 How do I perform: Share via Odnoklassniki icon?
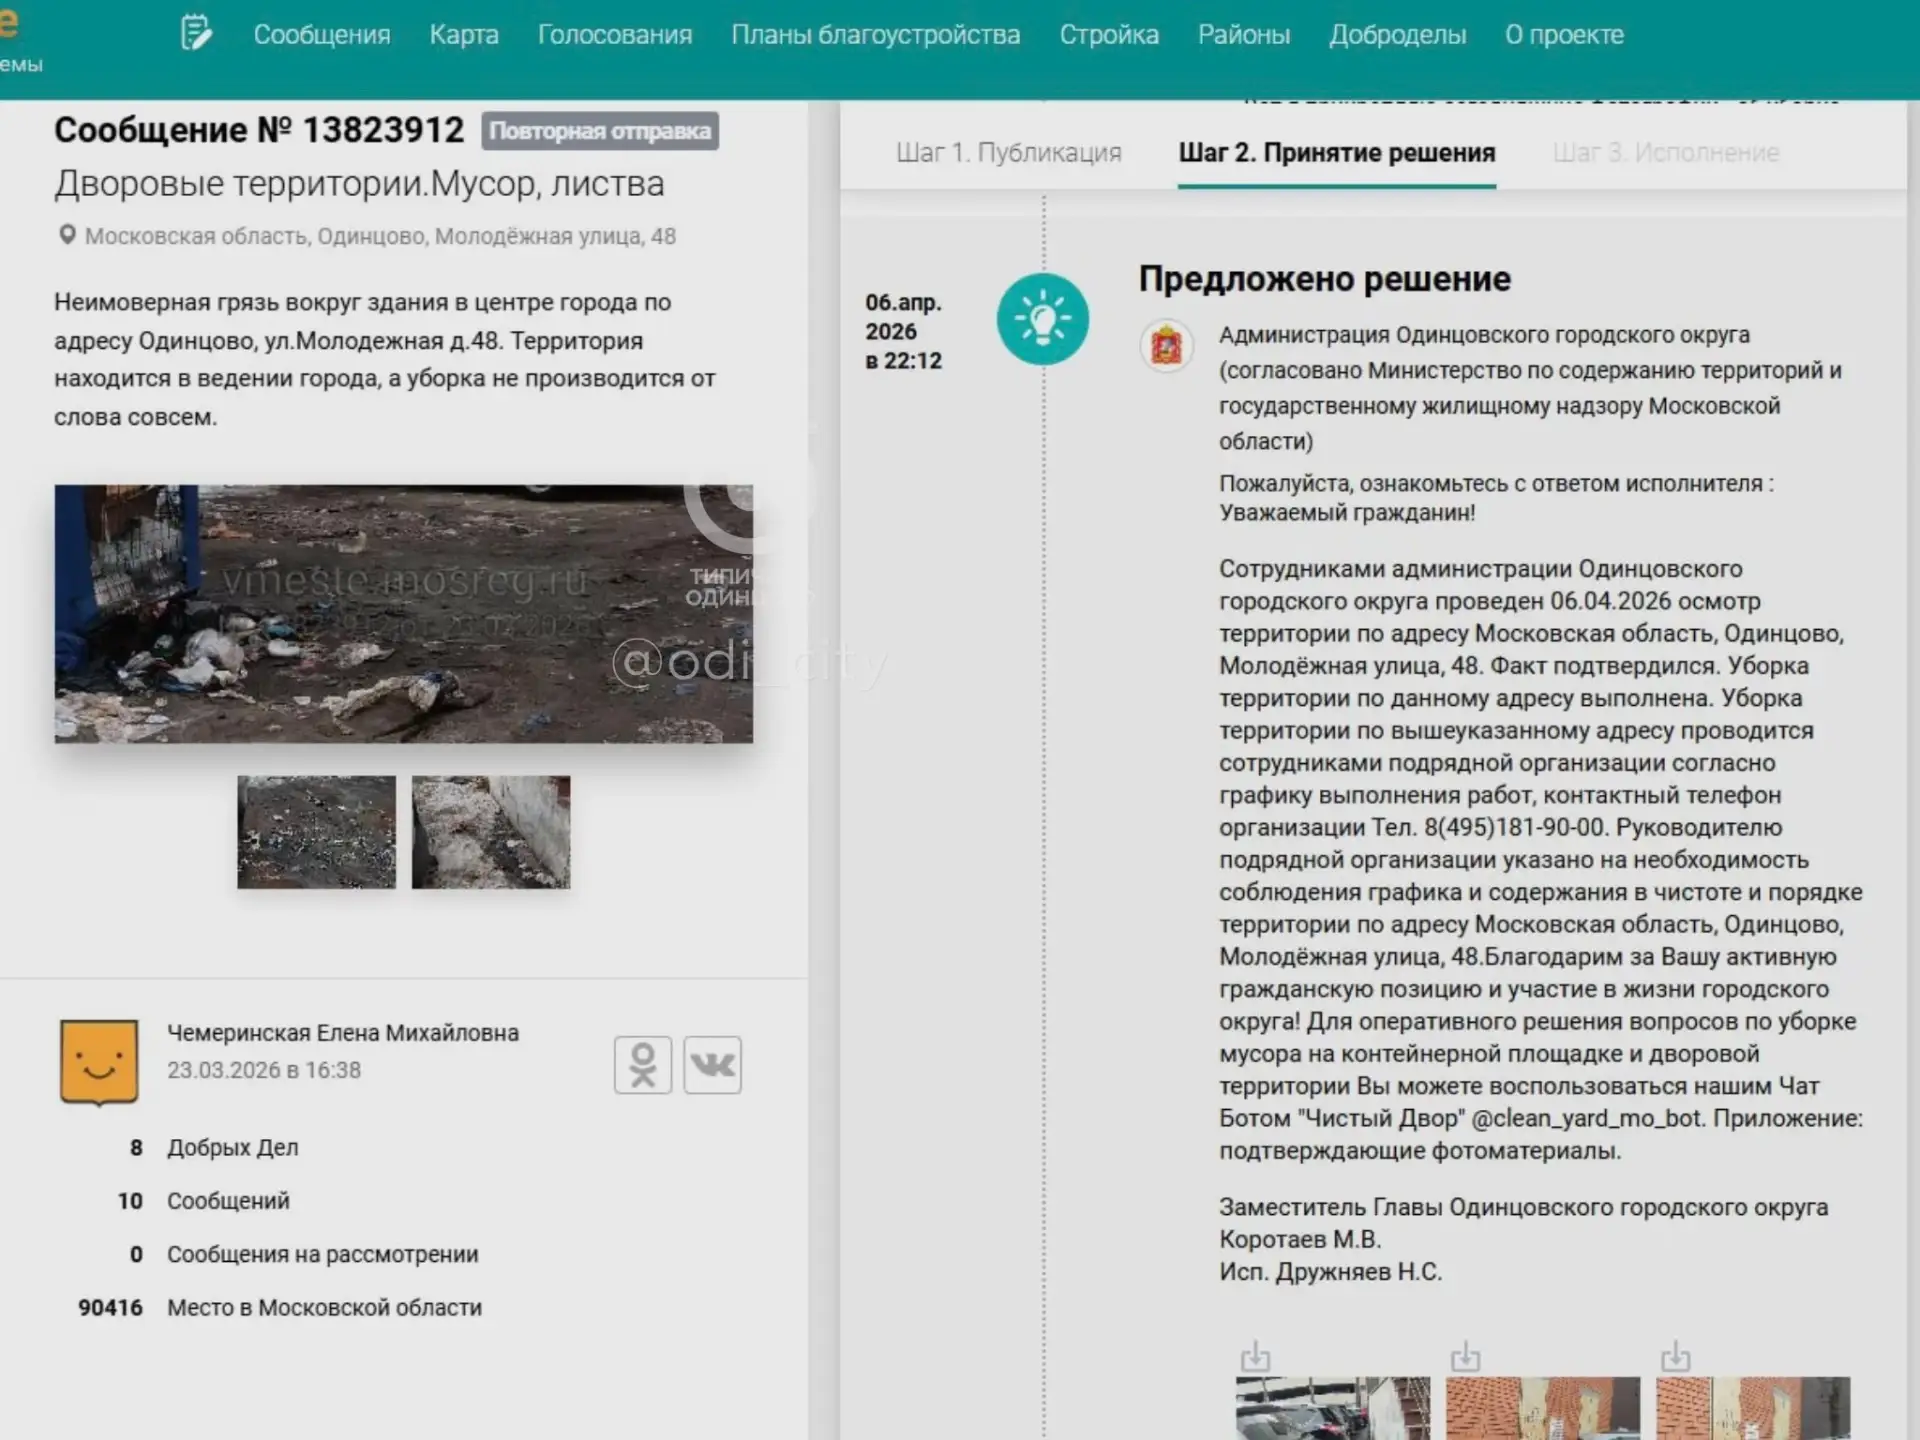(x=643, y=1065)
